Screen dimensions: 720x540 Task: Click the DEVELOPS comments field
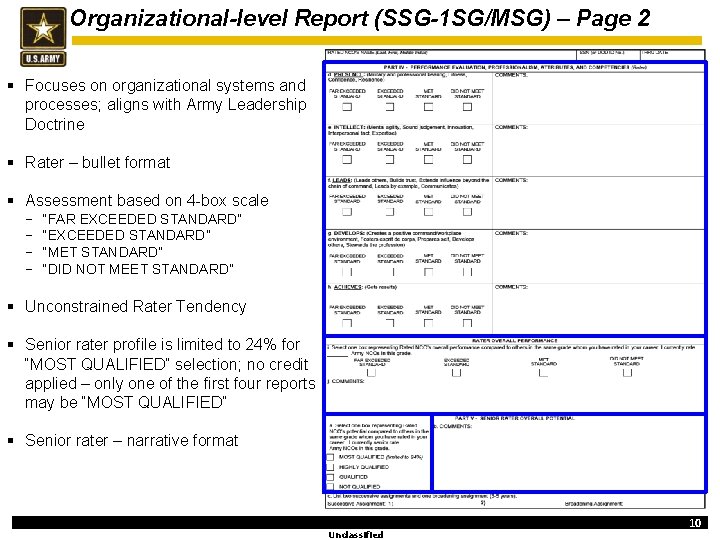coord(598,256)
